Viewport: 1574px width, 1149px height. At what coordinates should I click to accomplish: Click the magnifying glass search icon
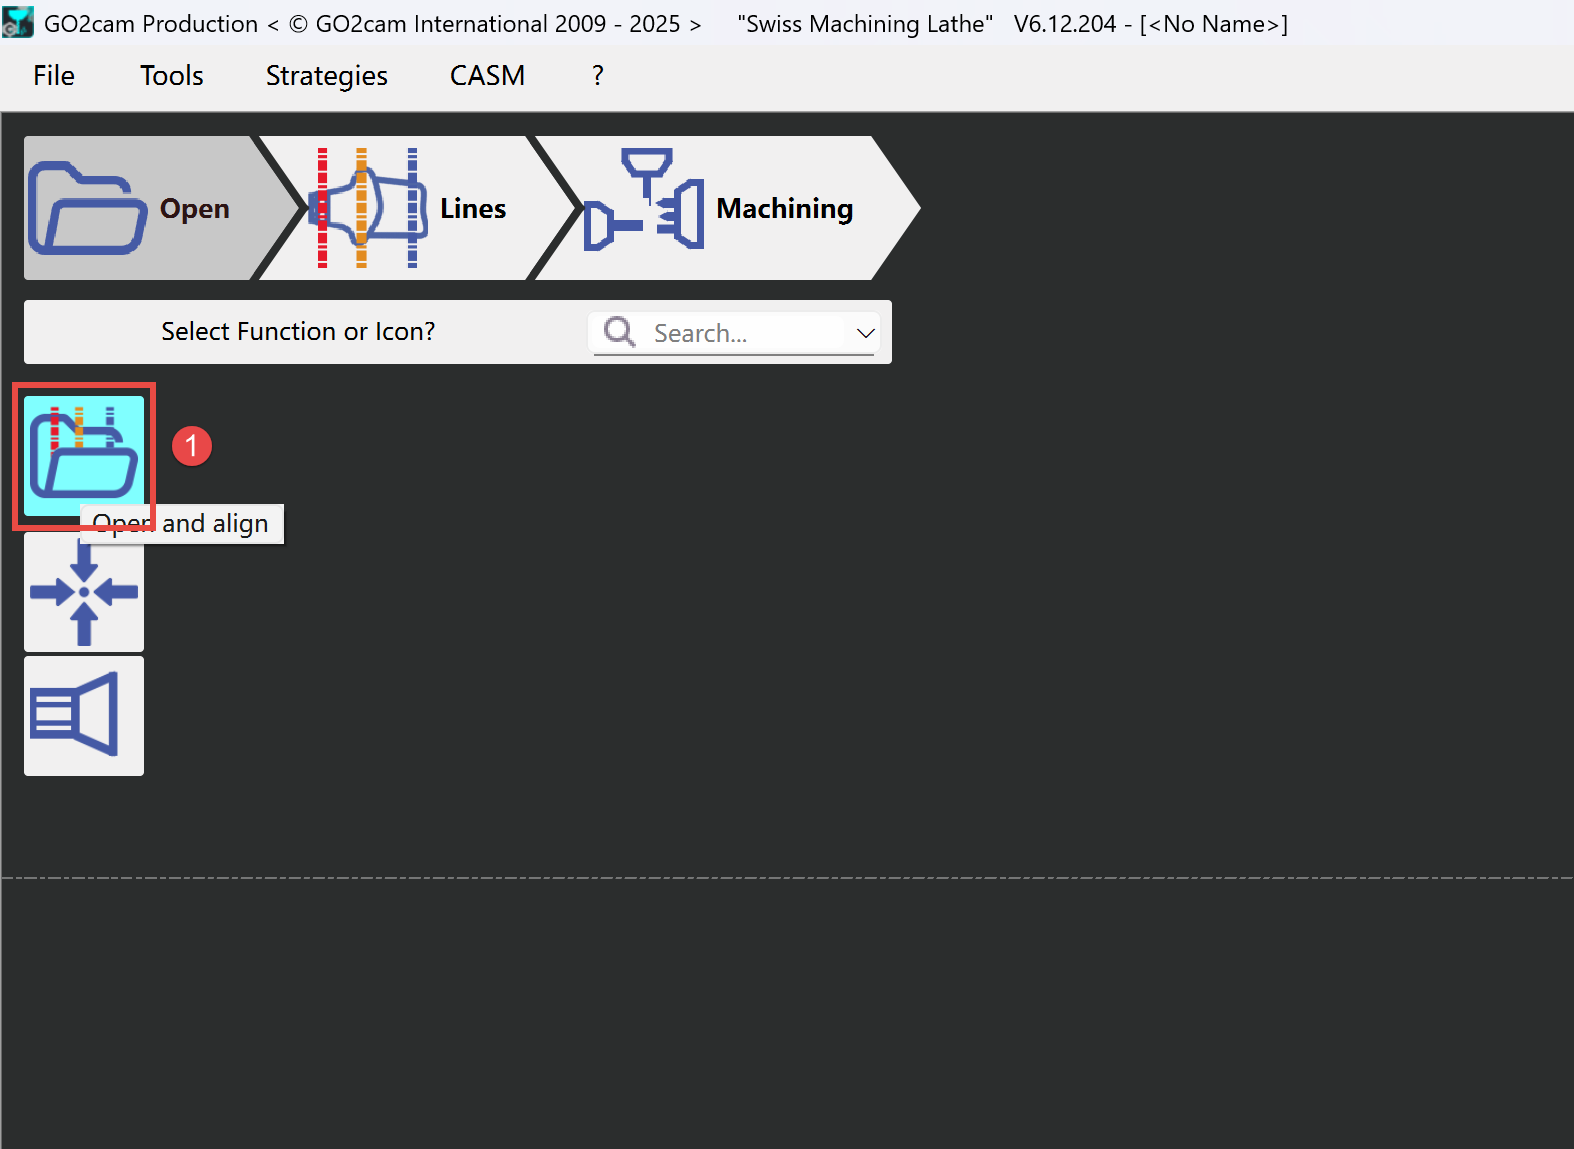[620, 332]
